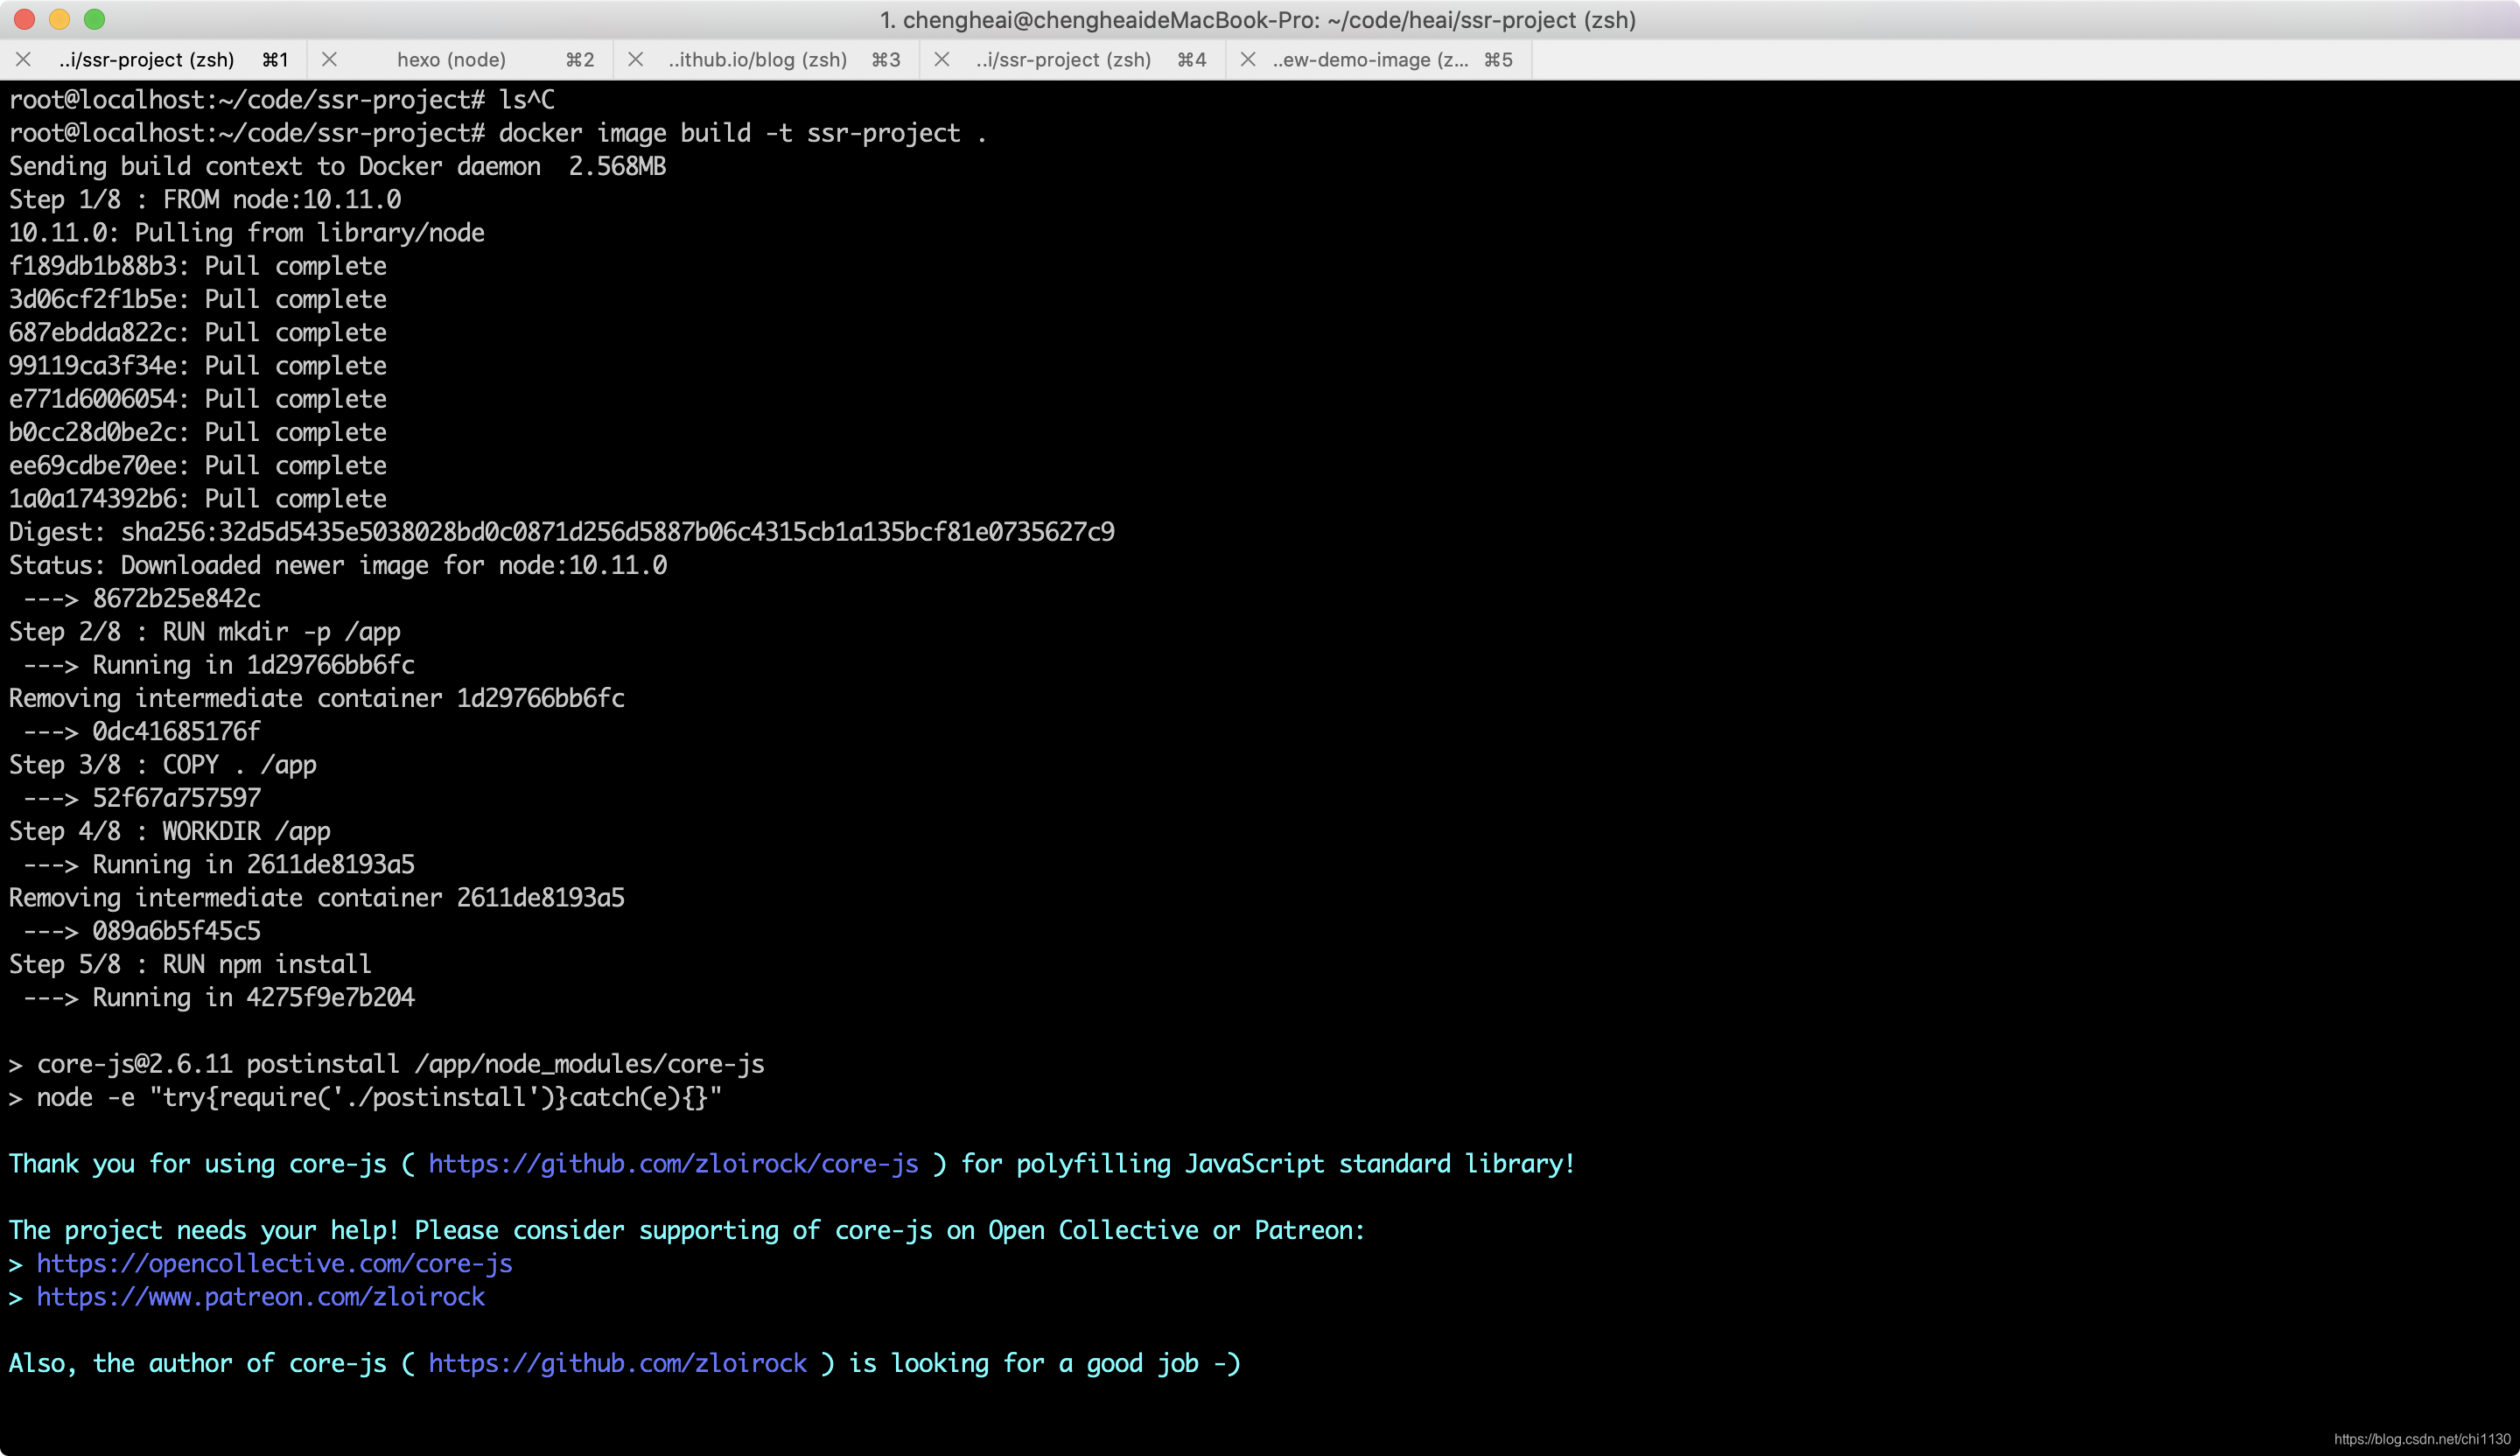Click the docker image build command line
2520x1456 pixels.
click(740, 133)
